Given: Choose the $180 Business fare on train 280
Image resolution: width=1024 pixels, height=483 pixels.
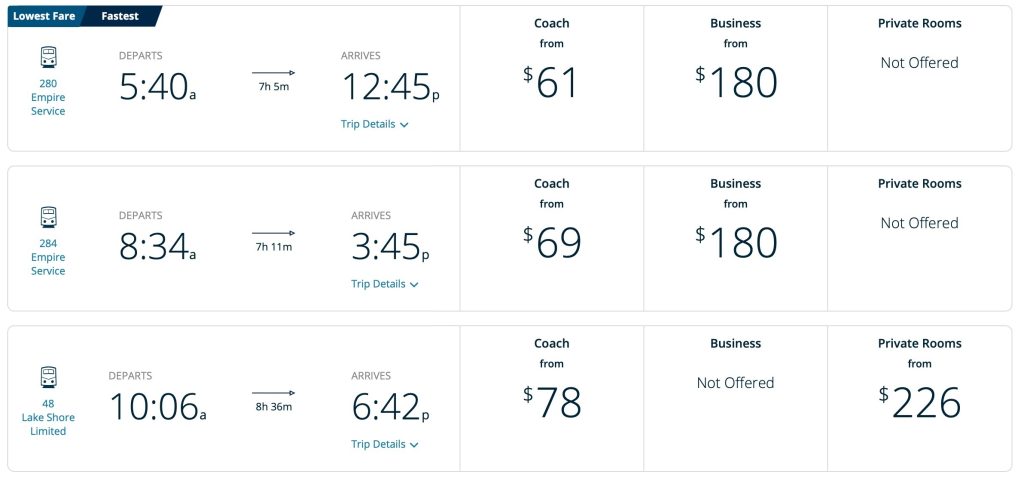Looking at the screenshot, I should [735, 82].
